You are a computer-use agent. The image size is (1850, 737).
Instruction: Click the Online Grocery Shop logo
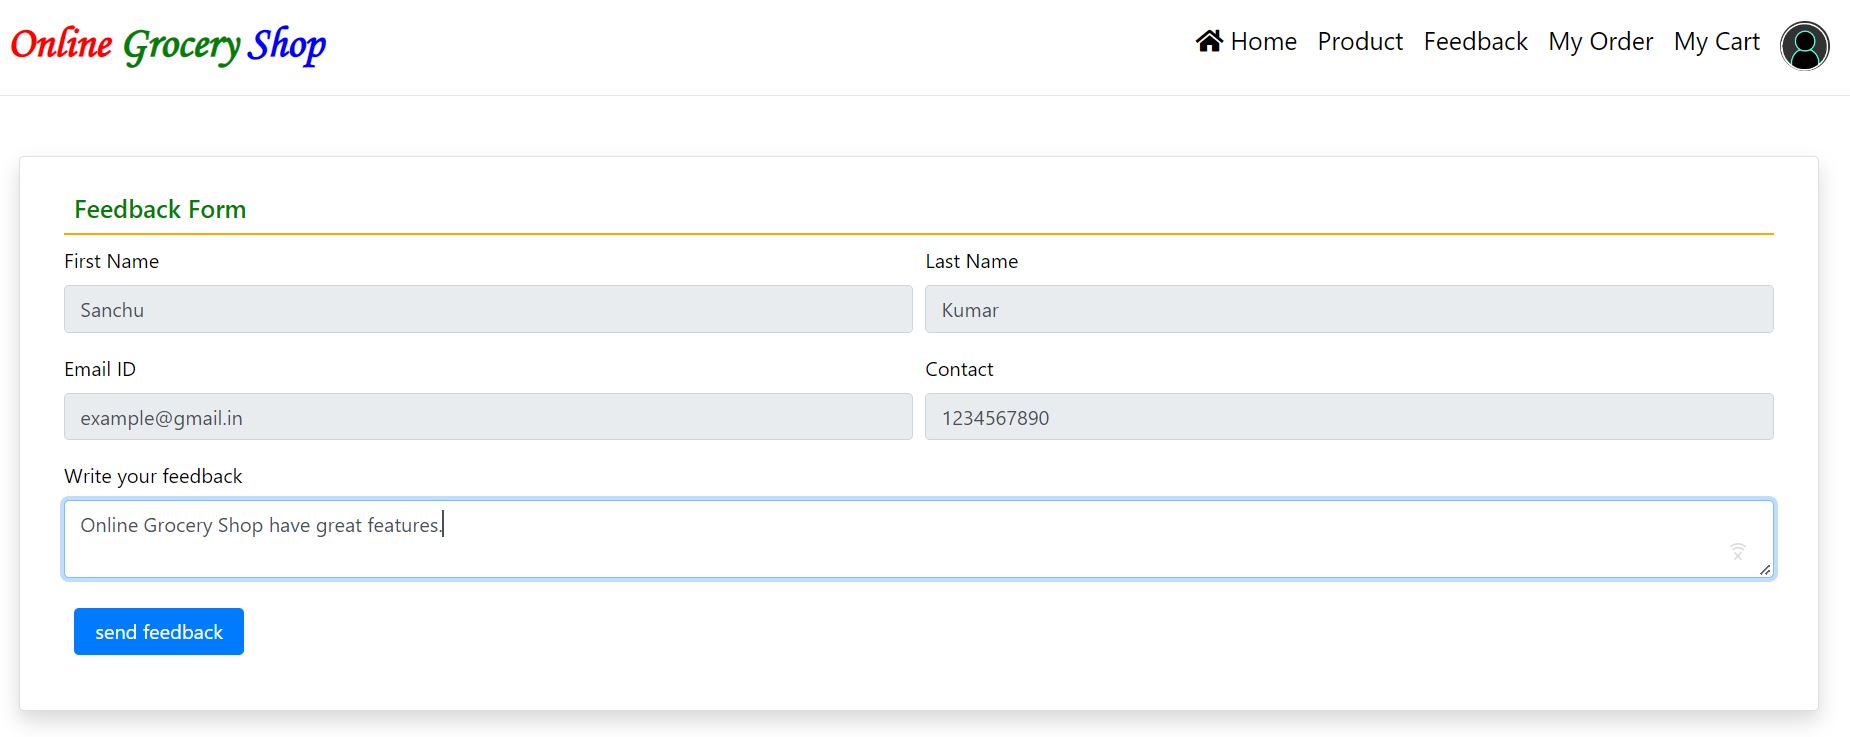(x=168, y=45)
